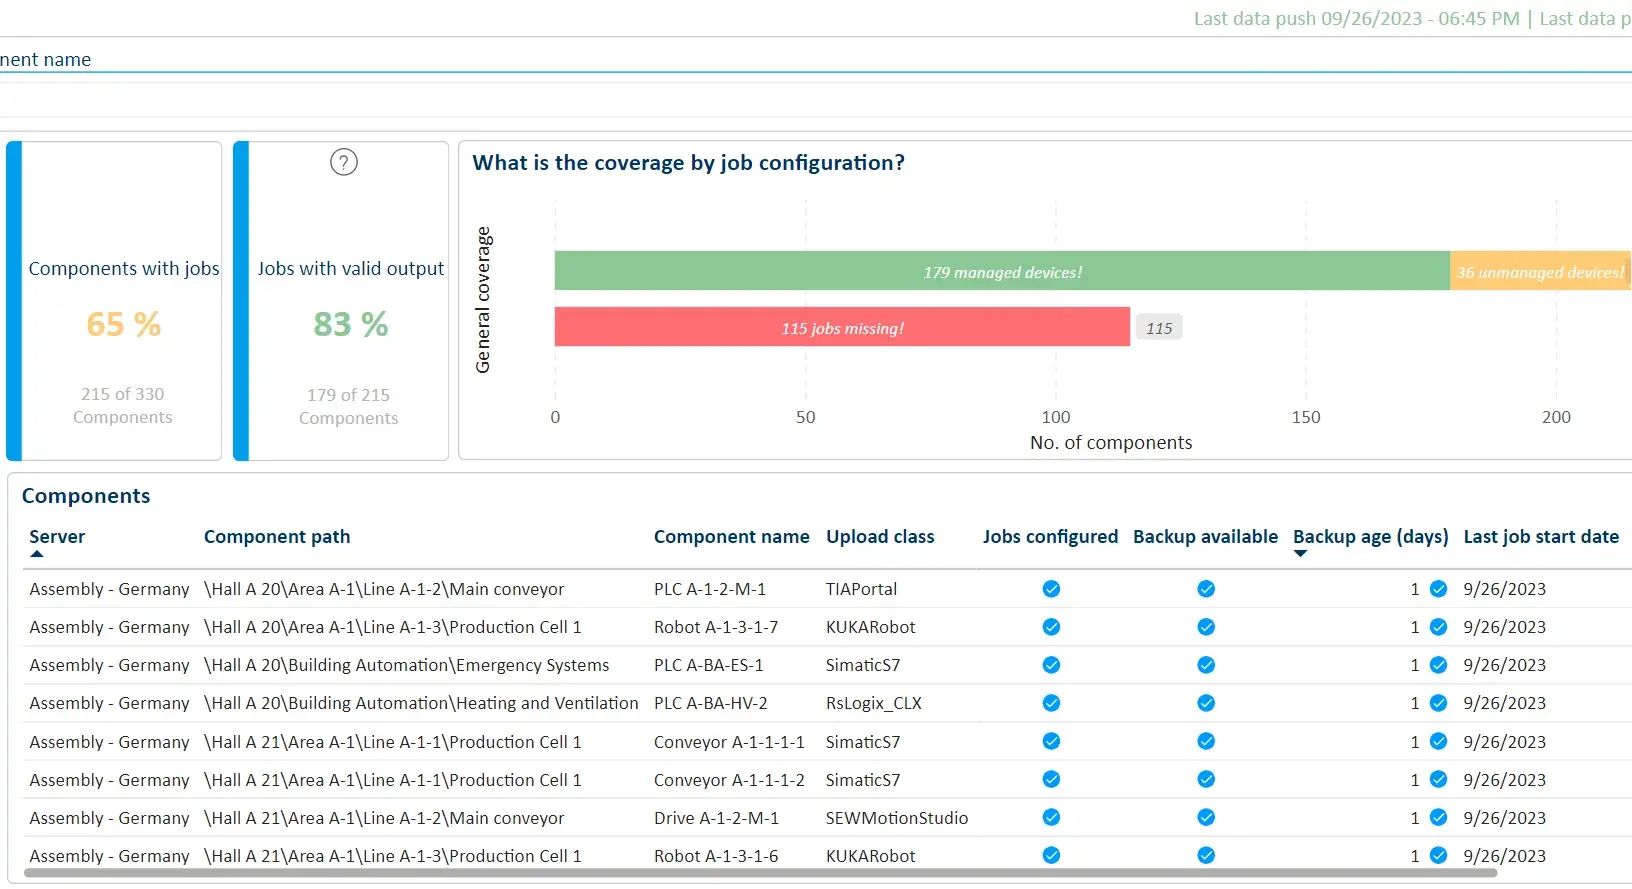This screenshot has width=1632, height=889.
Task: Click the Components table title
Action: (86, 496)
